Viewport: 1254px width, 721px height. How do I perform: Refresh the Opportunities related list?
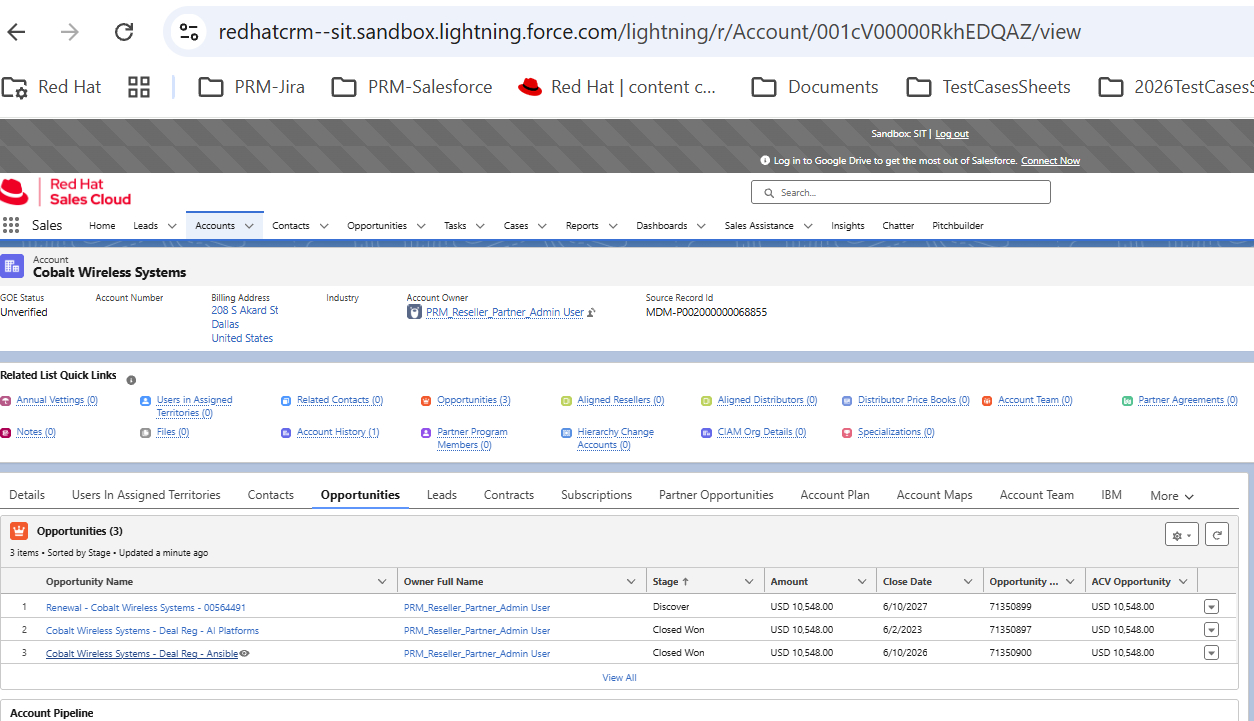click(1216, 535)
